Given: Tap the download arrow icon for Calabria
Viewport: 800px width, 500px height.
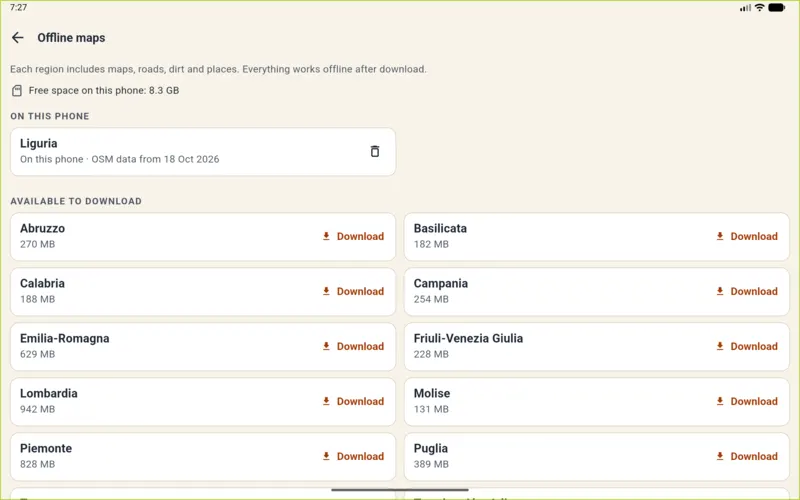Looking at the screenshot, I should pyautogui.click(x=327, y=291).
